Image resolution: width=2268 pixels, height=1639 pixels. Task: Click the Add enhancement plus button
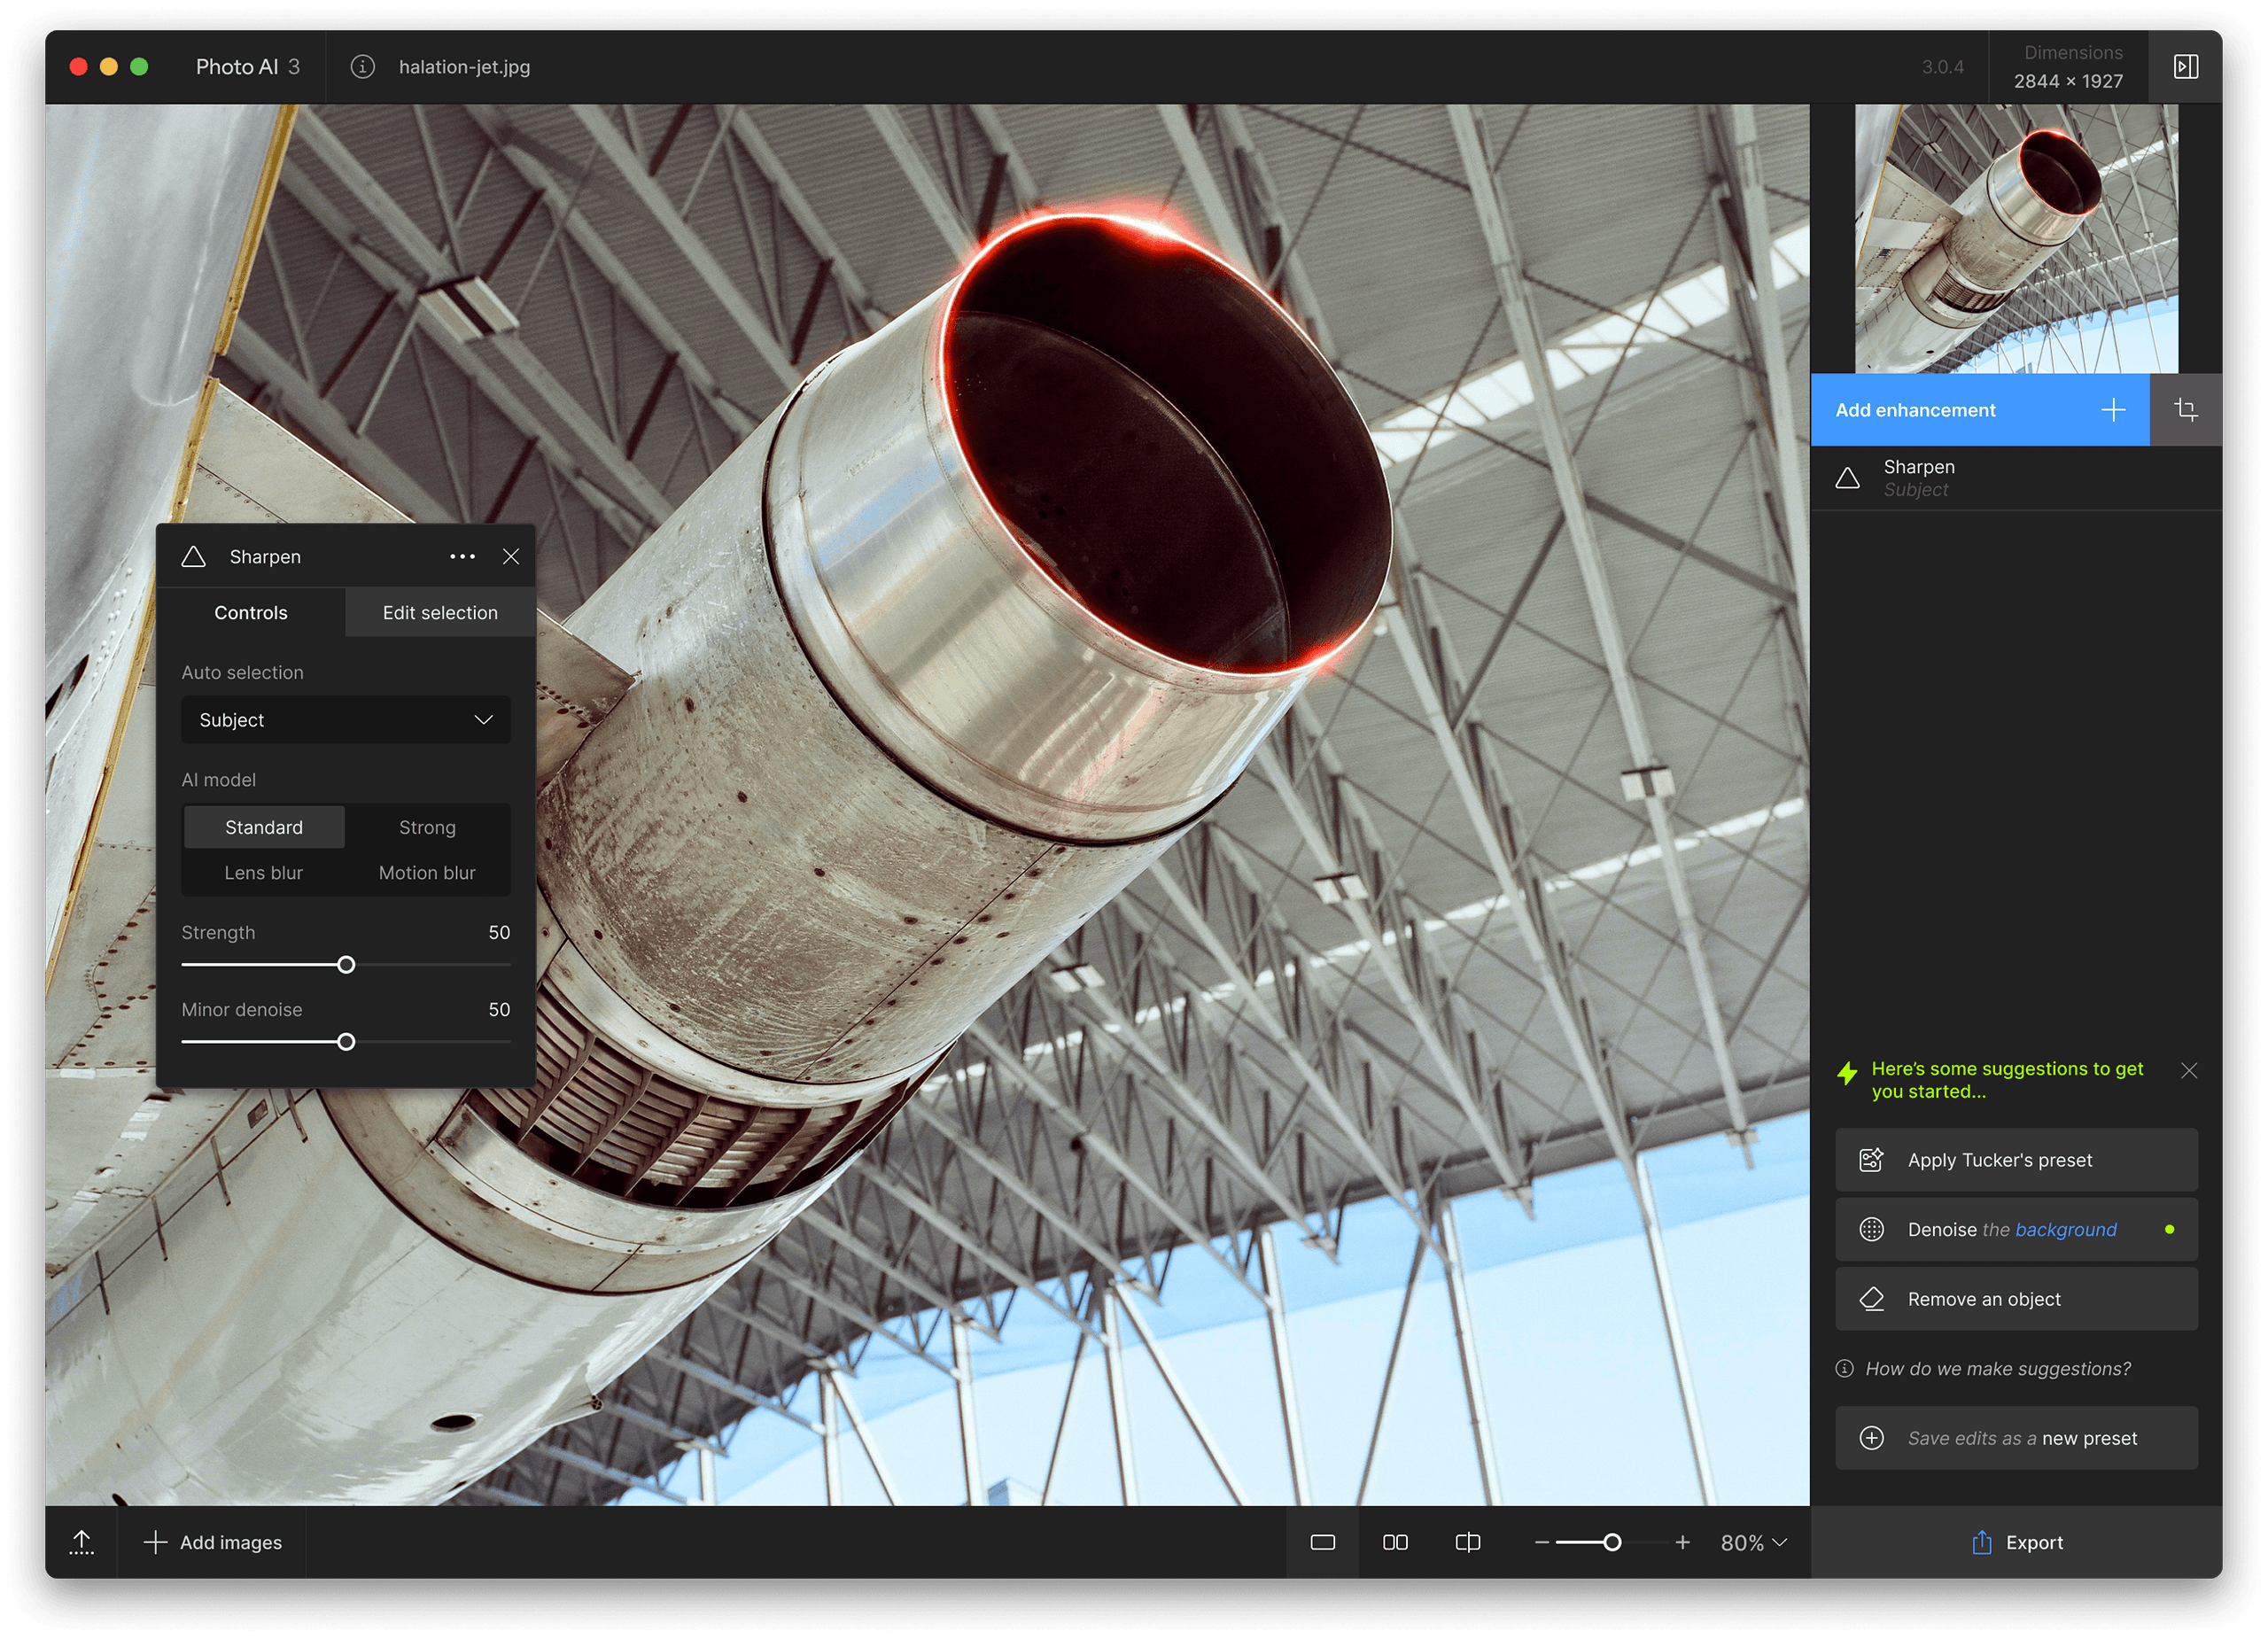2113,410
